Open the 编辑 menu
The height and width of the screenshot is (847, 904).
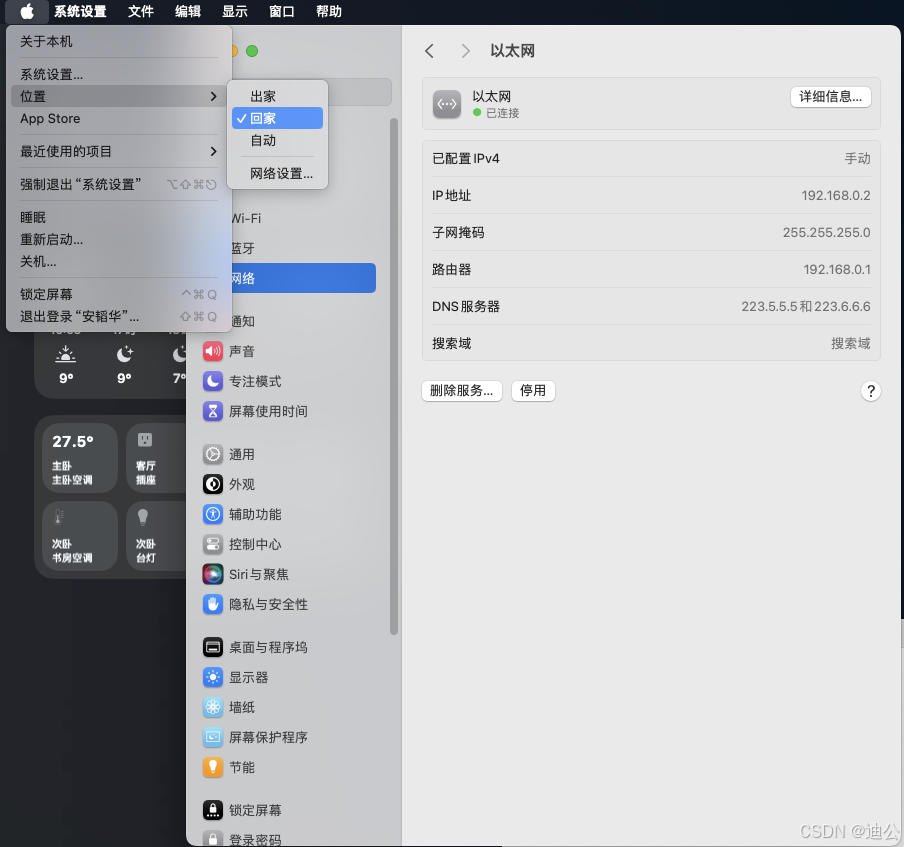pyautogui.click(x=188, y=12)
